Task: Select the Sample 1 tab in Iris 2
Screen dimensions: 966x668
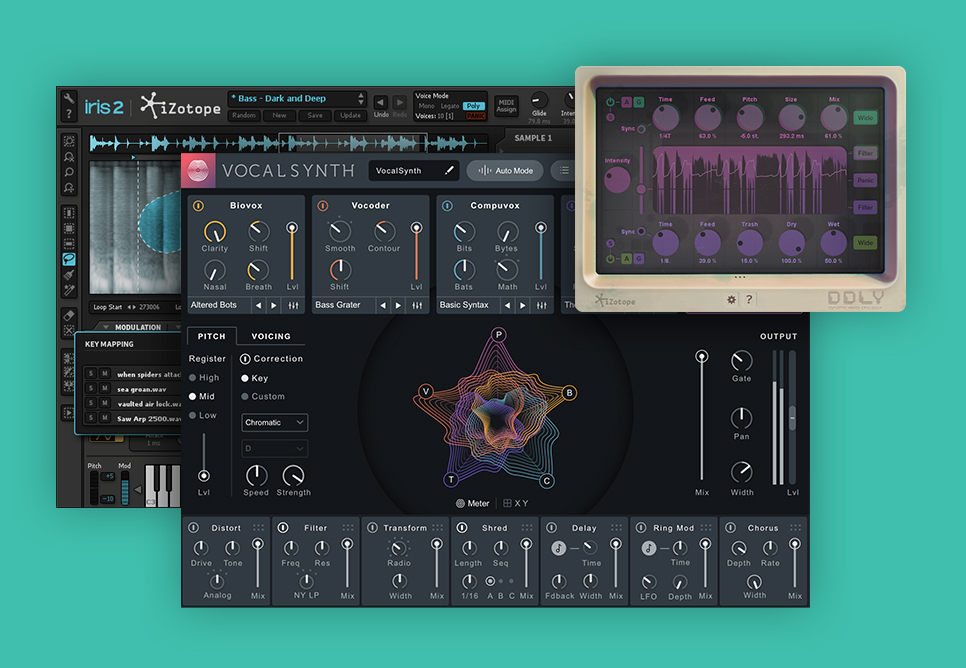Action: pos(534,138)
